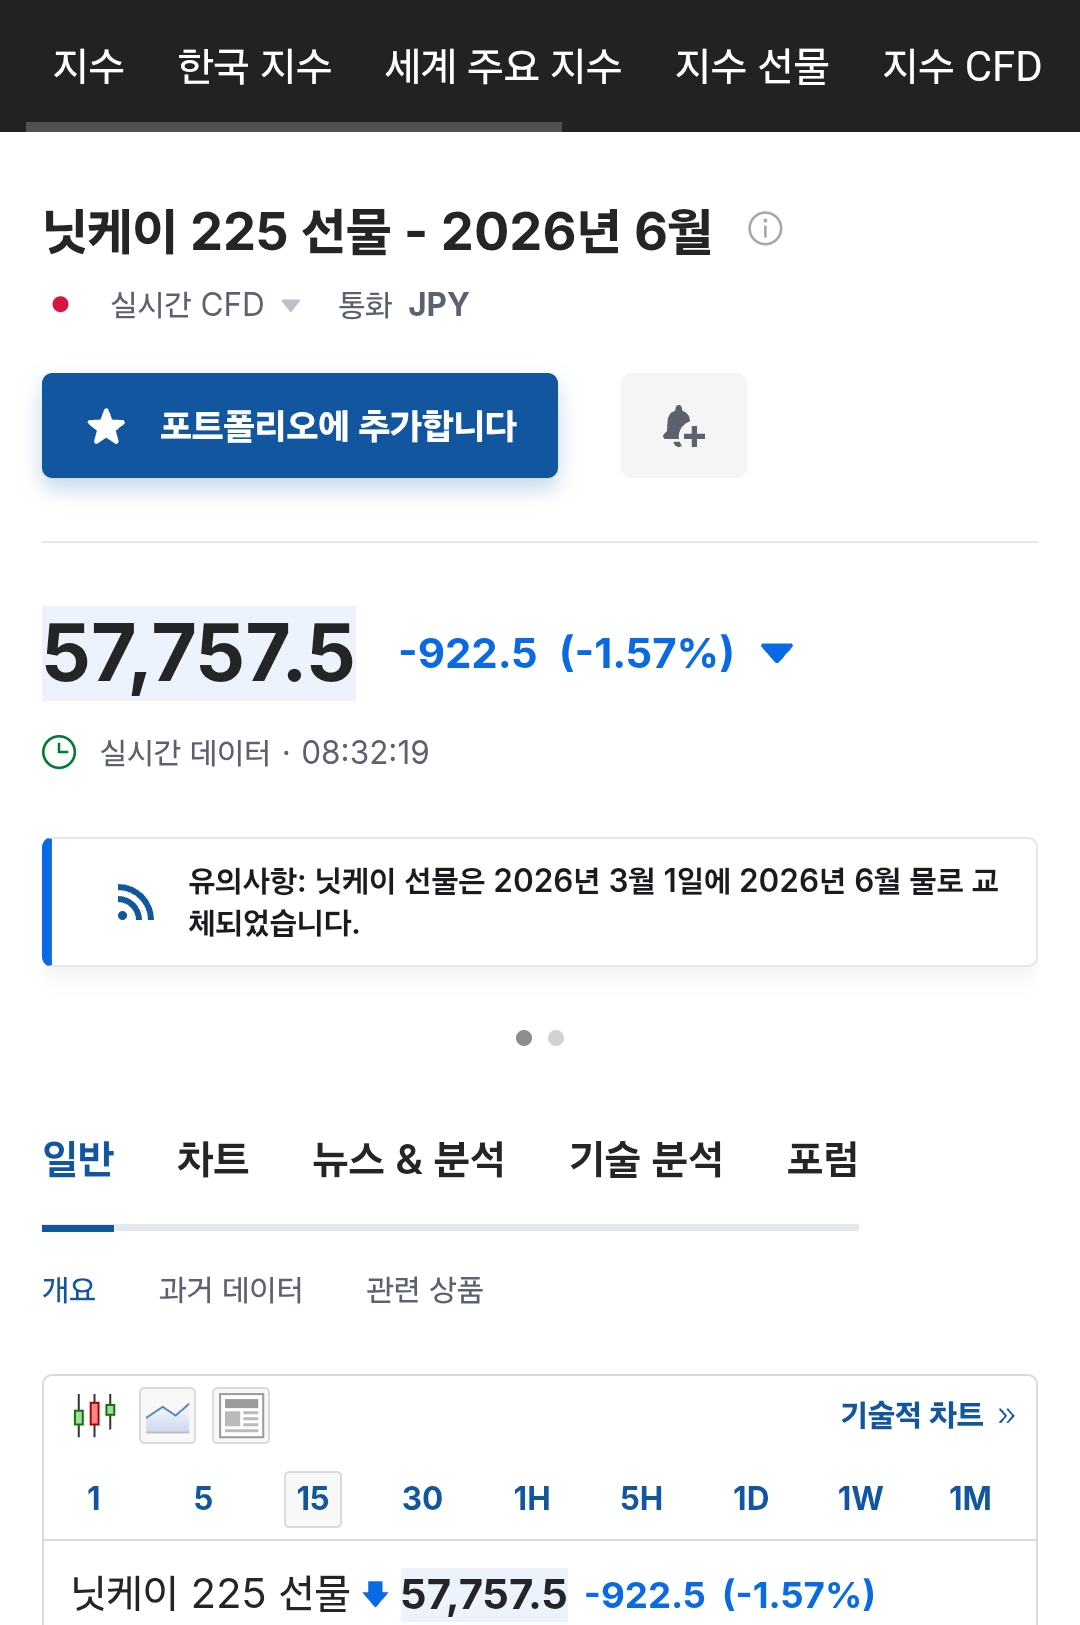Open the 지수 선물 menu item

752,66
